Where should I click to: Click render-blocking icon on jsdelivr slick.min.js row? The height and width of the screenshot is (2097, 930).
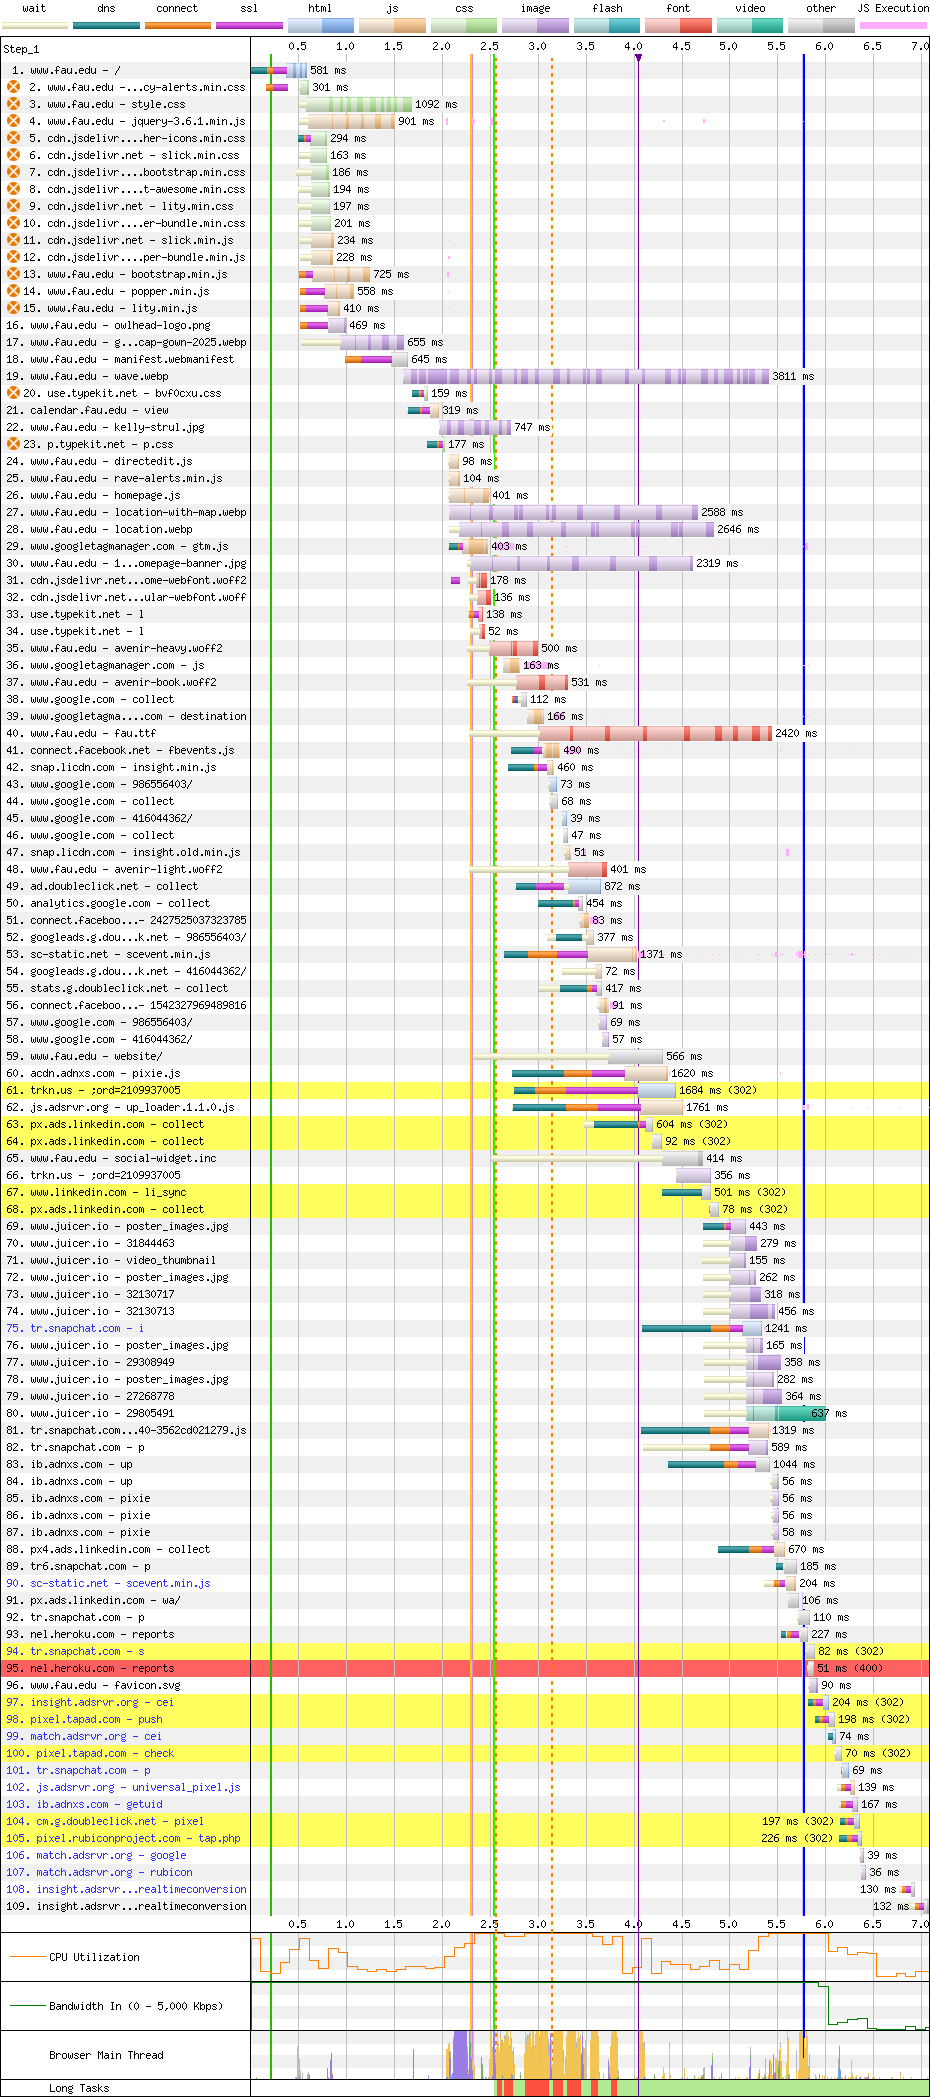13,240
